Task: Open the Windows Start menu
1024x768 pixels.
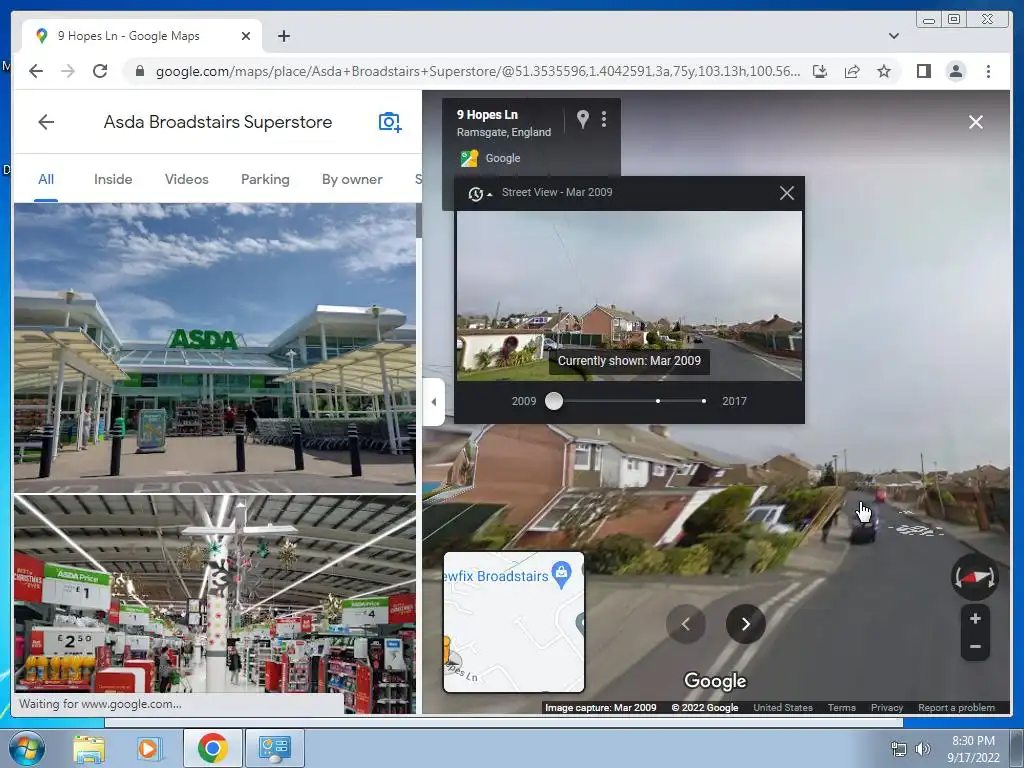Action: point(27,748)
